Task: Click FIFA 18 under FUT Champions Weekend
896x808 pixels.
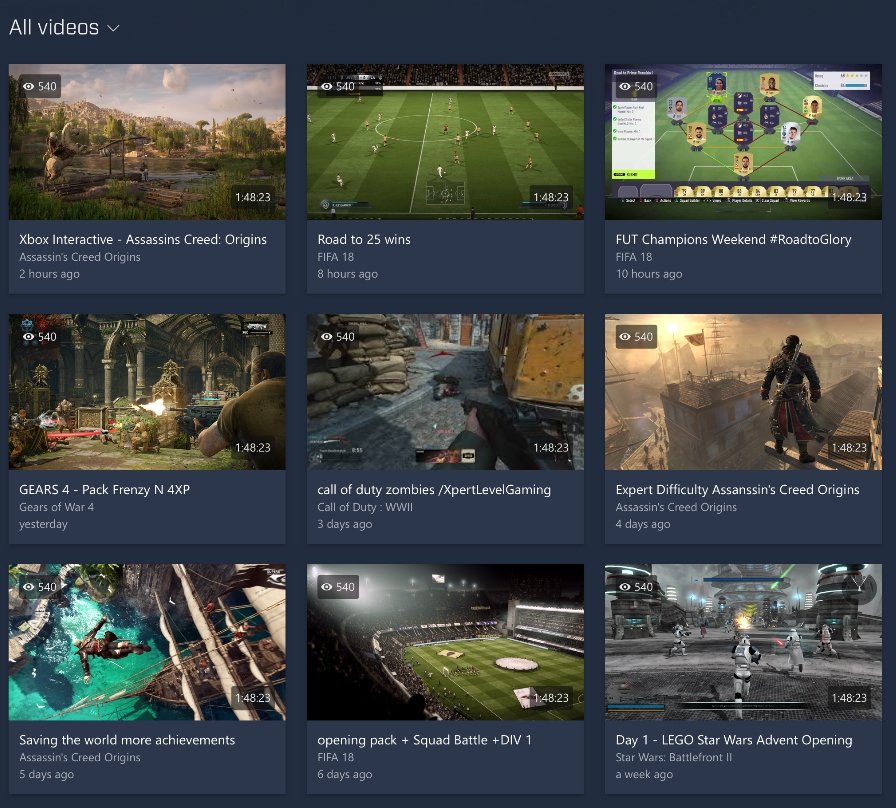Action: coord(634,257)
